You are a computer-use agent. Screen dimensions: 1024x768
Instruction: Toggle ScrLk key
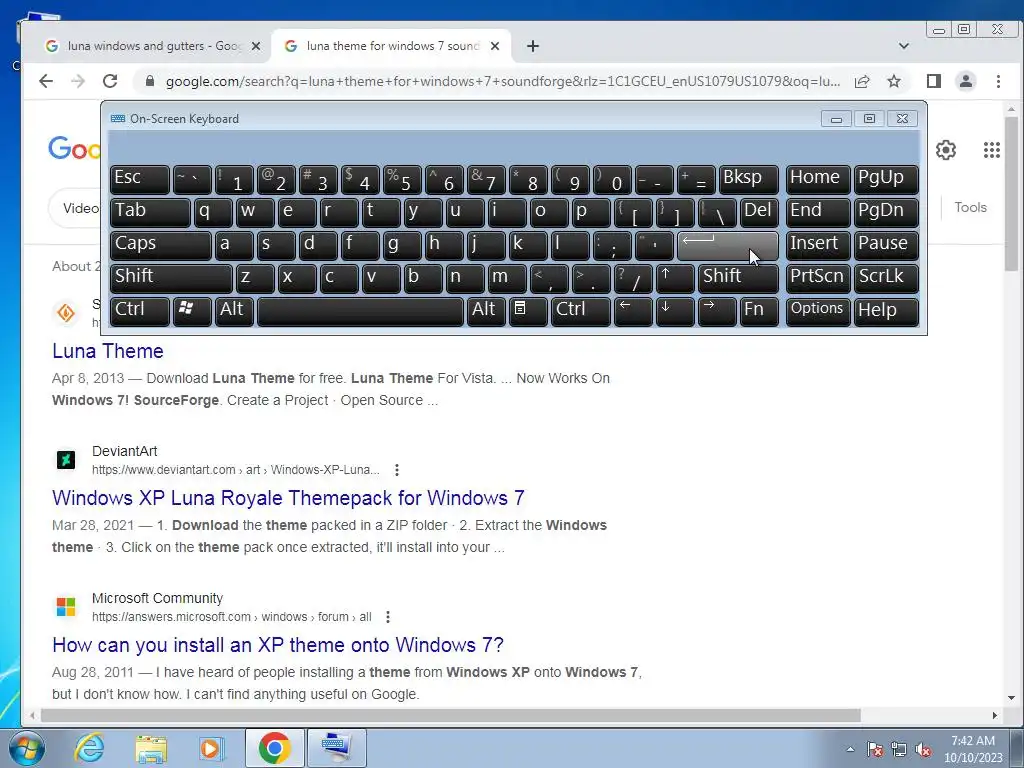886,278
